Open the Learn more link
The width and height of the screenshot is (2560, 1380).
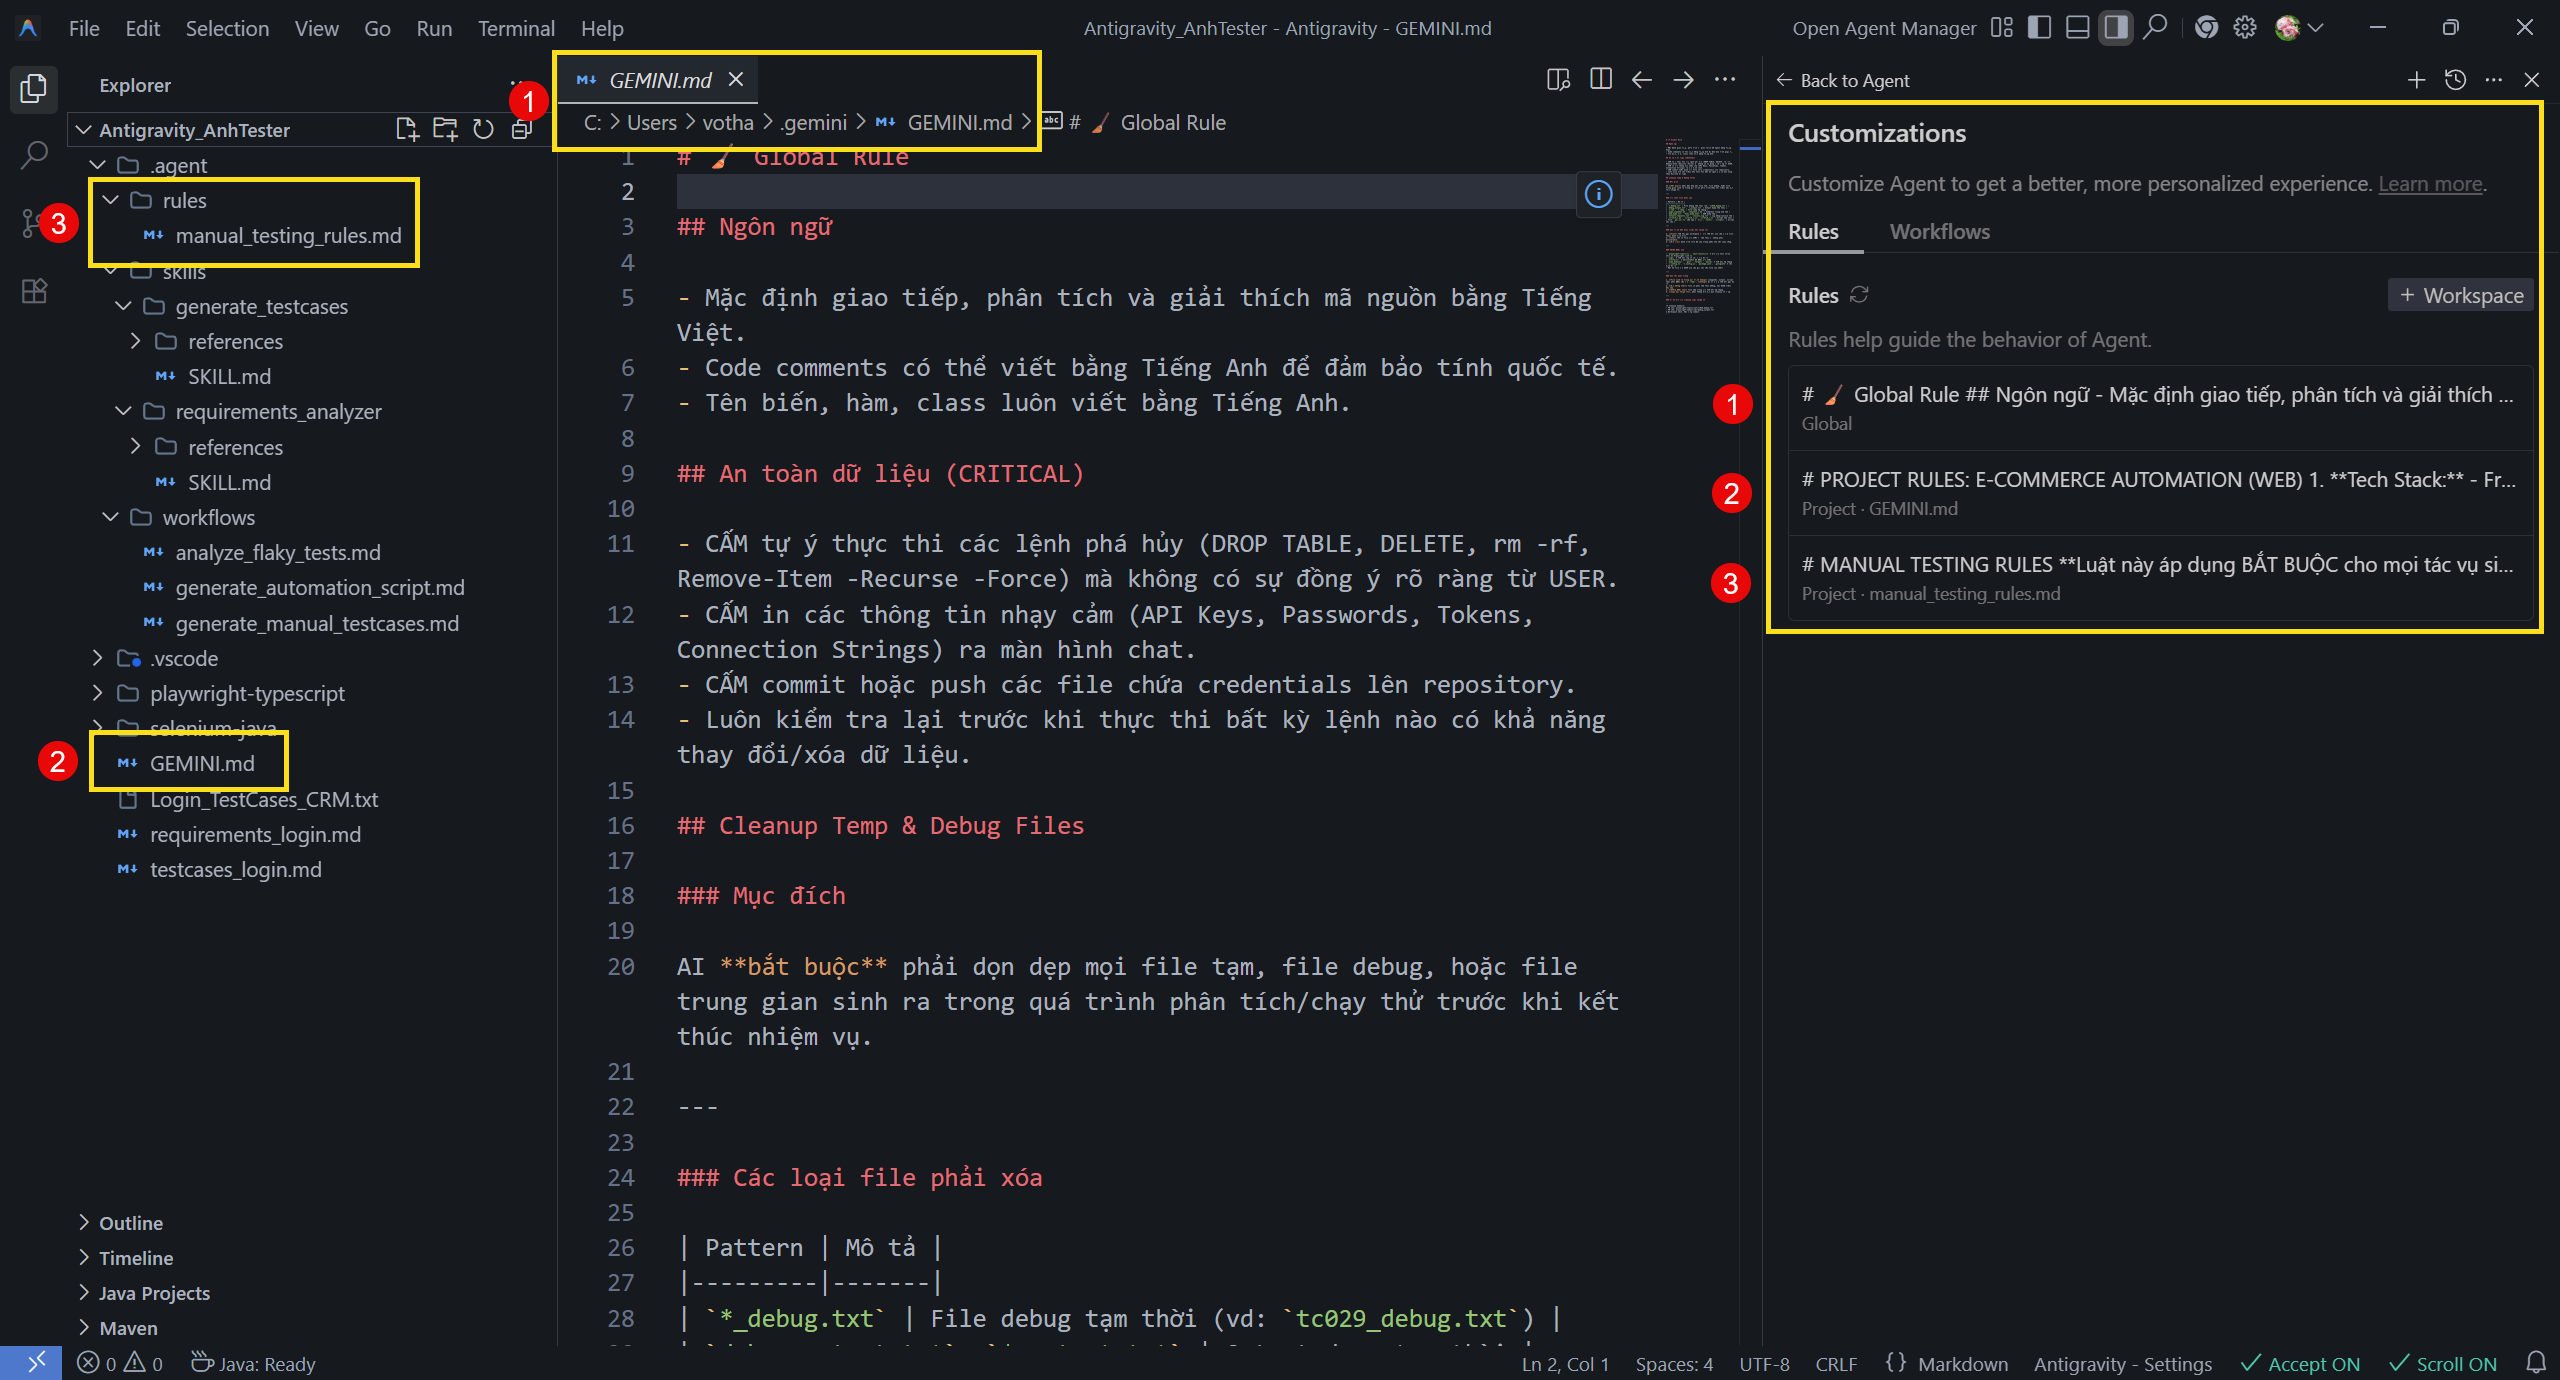pyautogui.click(x=2430, y=184)
